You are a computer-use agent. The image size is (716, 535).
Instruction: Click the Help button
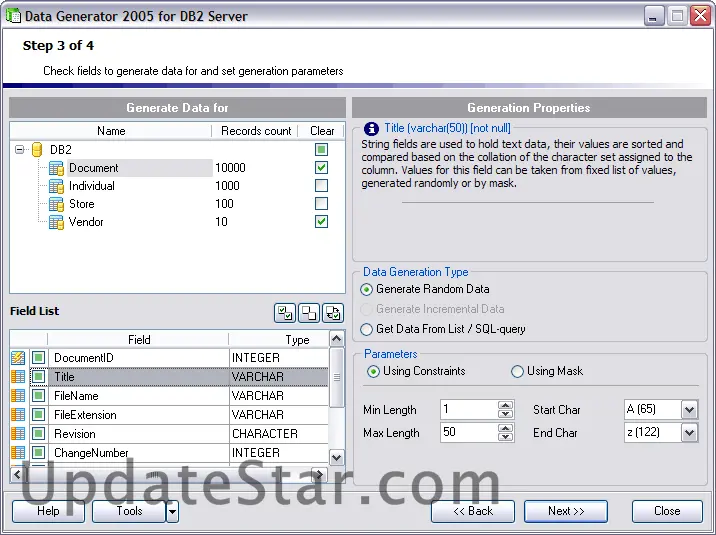click(48, 511)
